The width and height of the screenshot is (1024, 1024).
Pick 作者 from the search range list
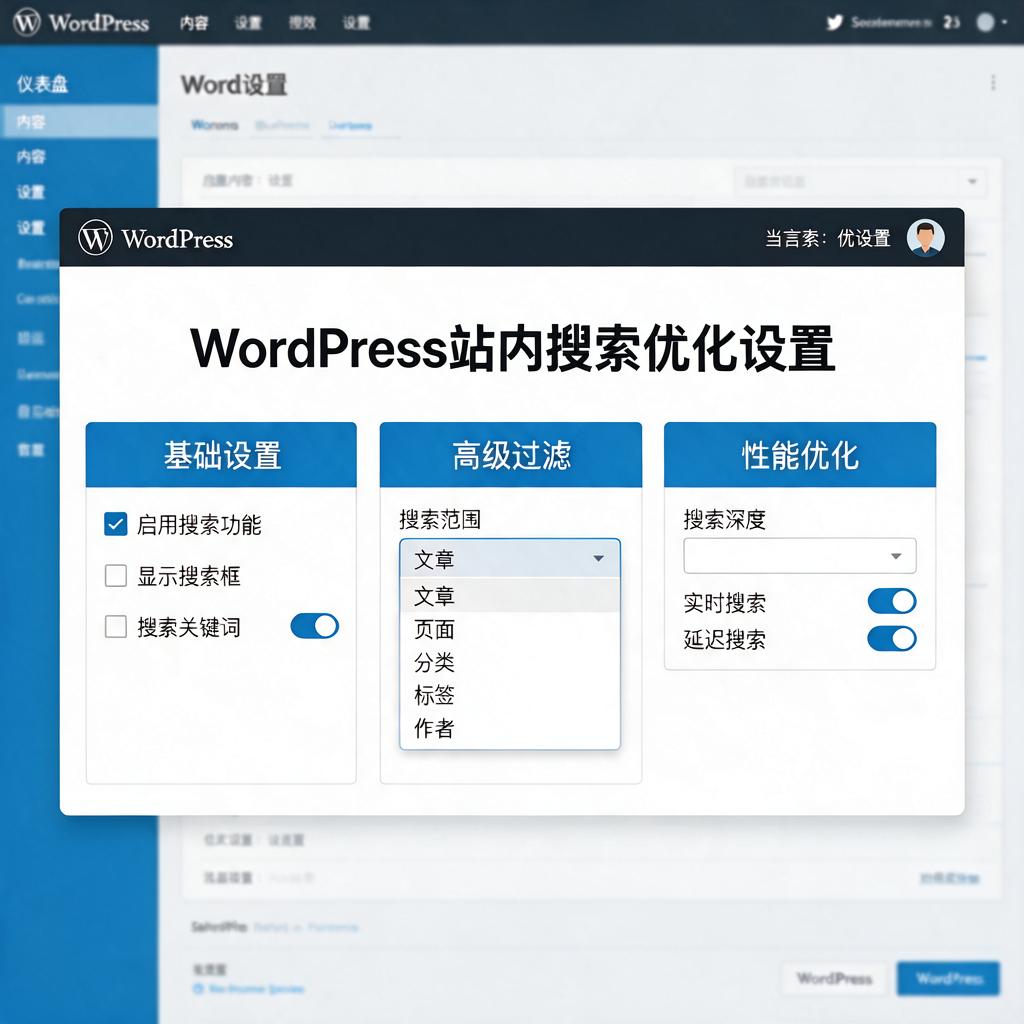(x=509, y=728)
